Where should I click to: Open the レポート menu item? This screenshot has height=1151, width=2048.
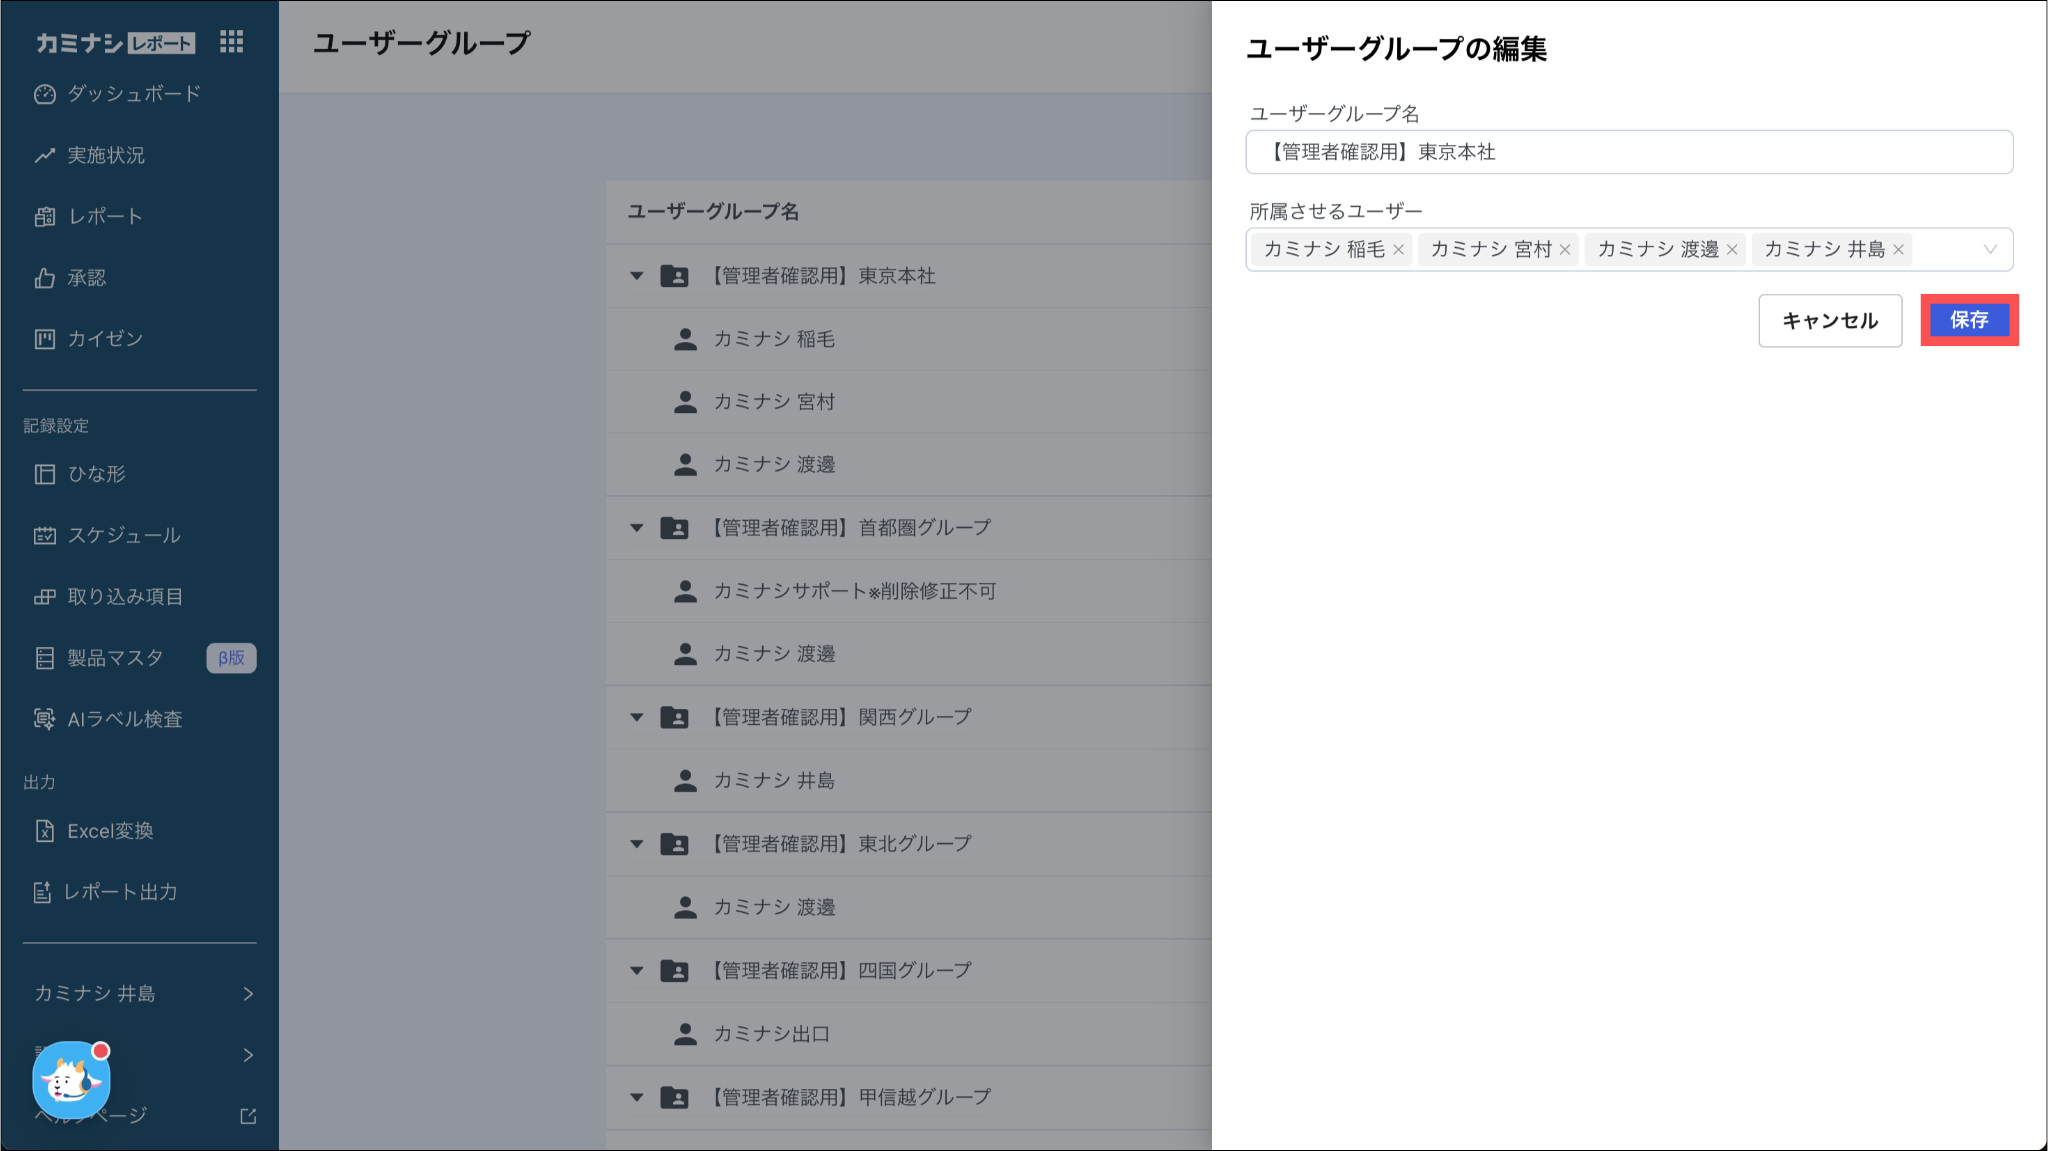105,217
